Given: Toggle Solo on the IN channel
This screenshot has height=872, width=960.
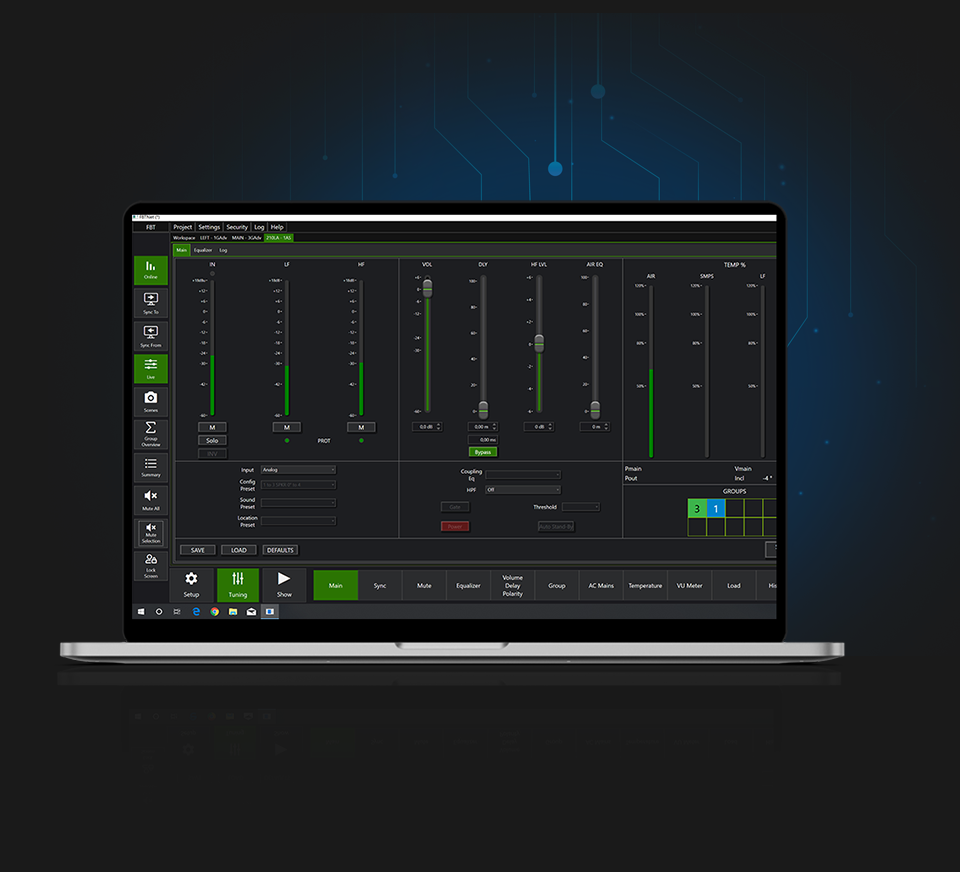Looking at the screenshot, I should click(212, 440).
